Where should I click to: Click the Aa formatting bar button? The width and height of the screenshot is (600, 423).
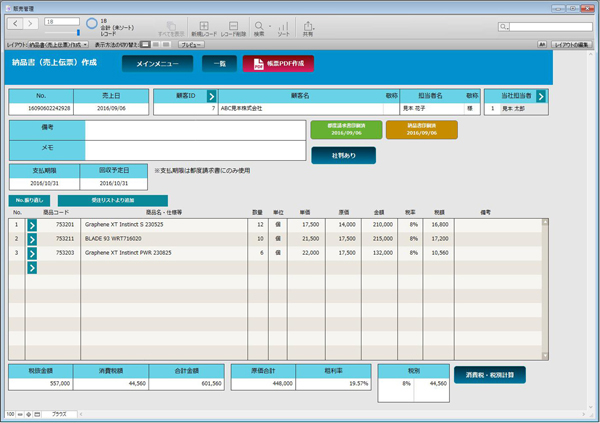click(x=542, y=45)
